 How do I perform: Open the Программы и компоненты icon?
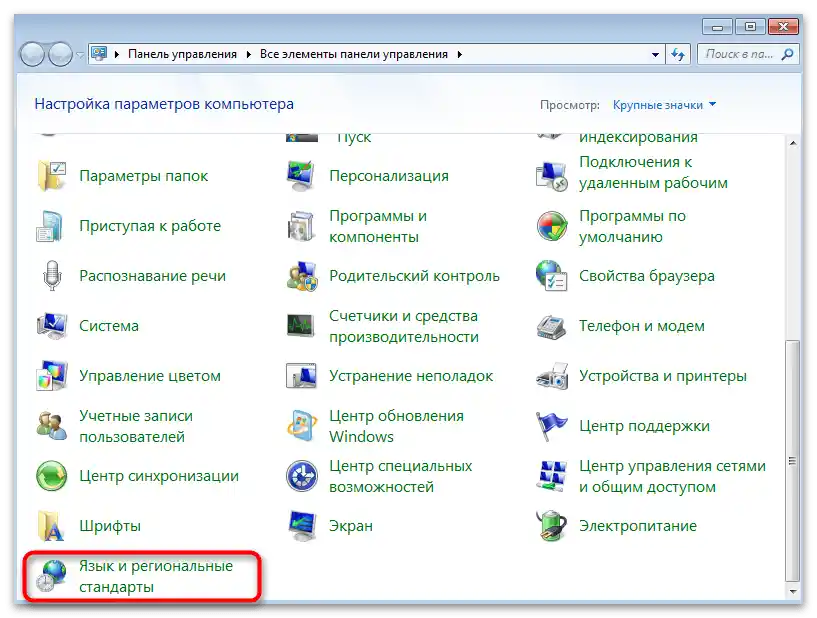tap(301, 226)
